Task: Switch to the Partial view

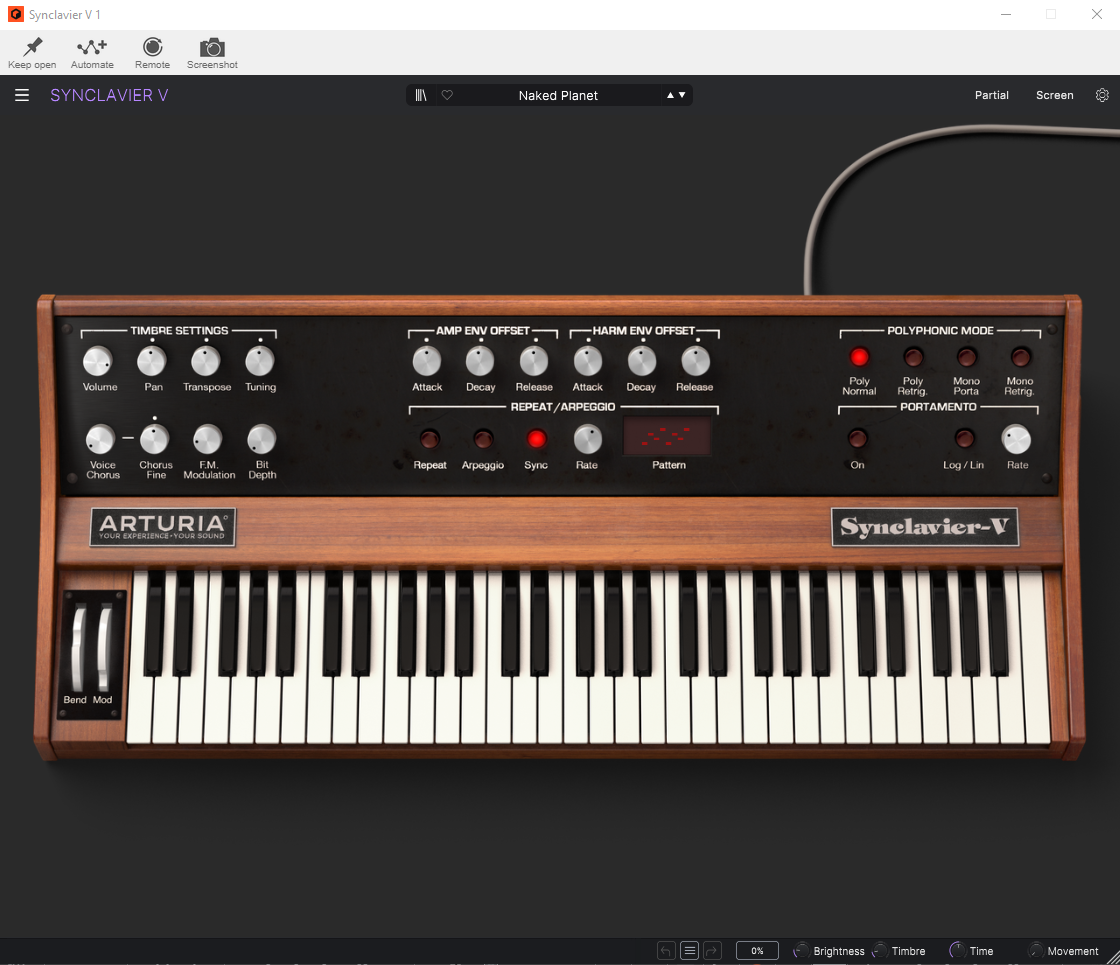Action: [x=991, y=94]
